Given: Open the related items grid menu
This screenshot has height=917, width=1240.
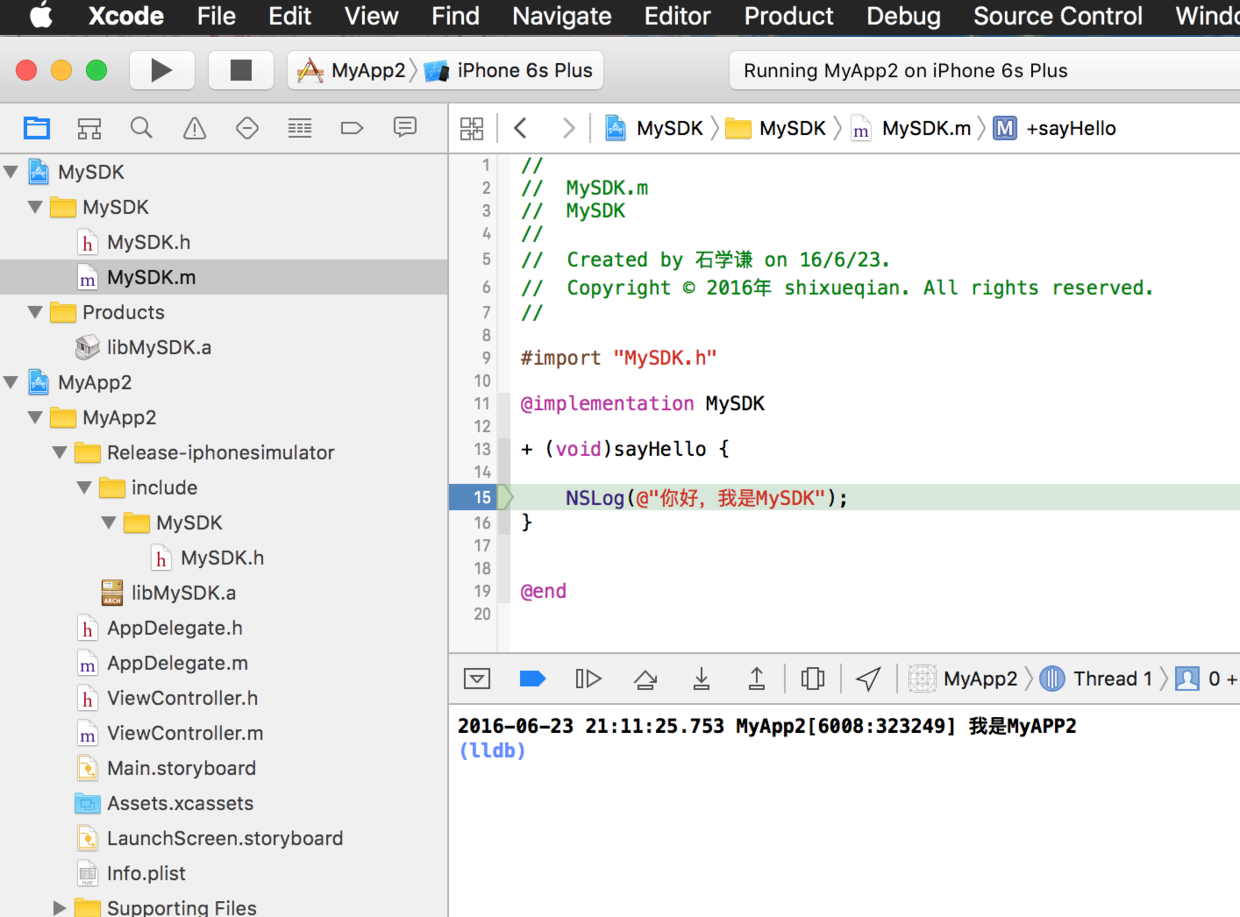Looking at the screenshot, I should 471,128.
